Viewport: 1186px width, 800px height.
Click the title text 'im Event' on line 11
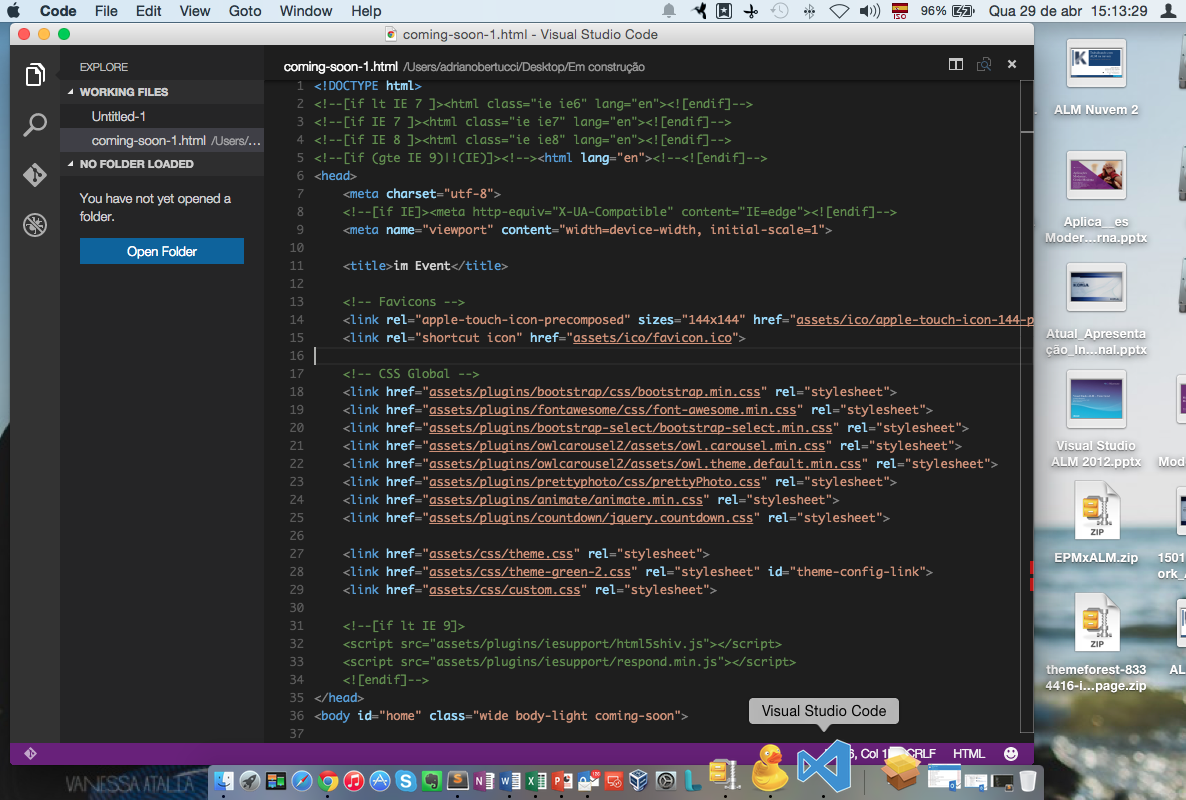[422, 266]
